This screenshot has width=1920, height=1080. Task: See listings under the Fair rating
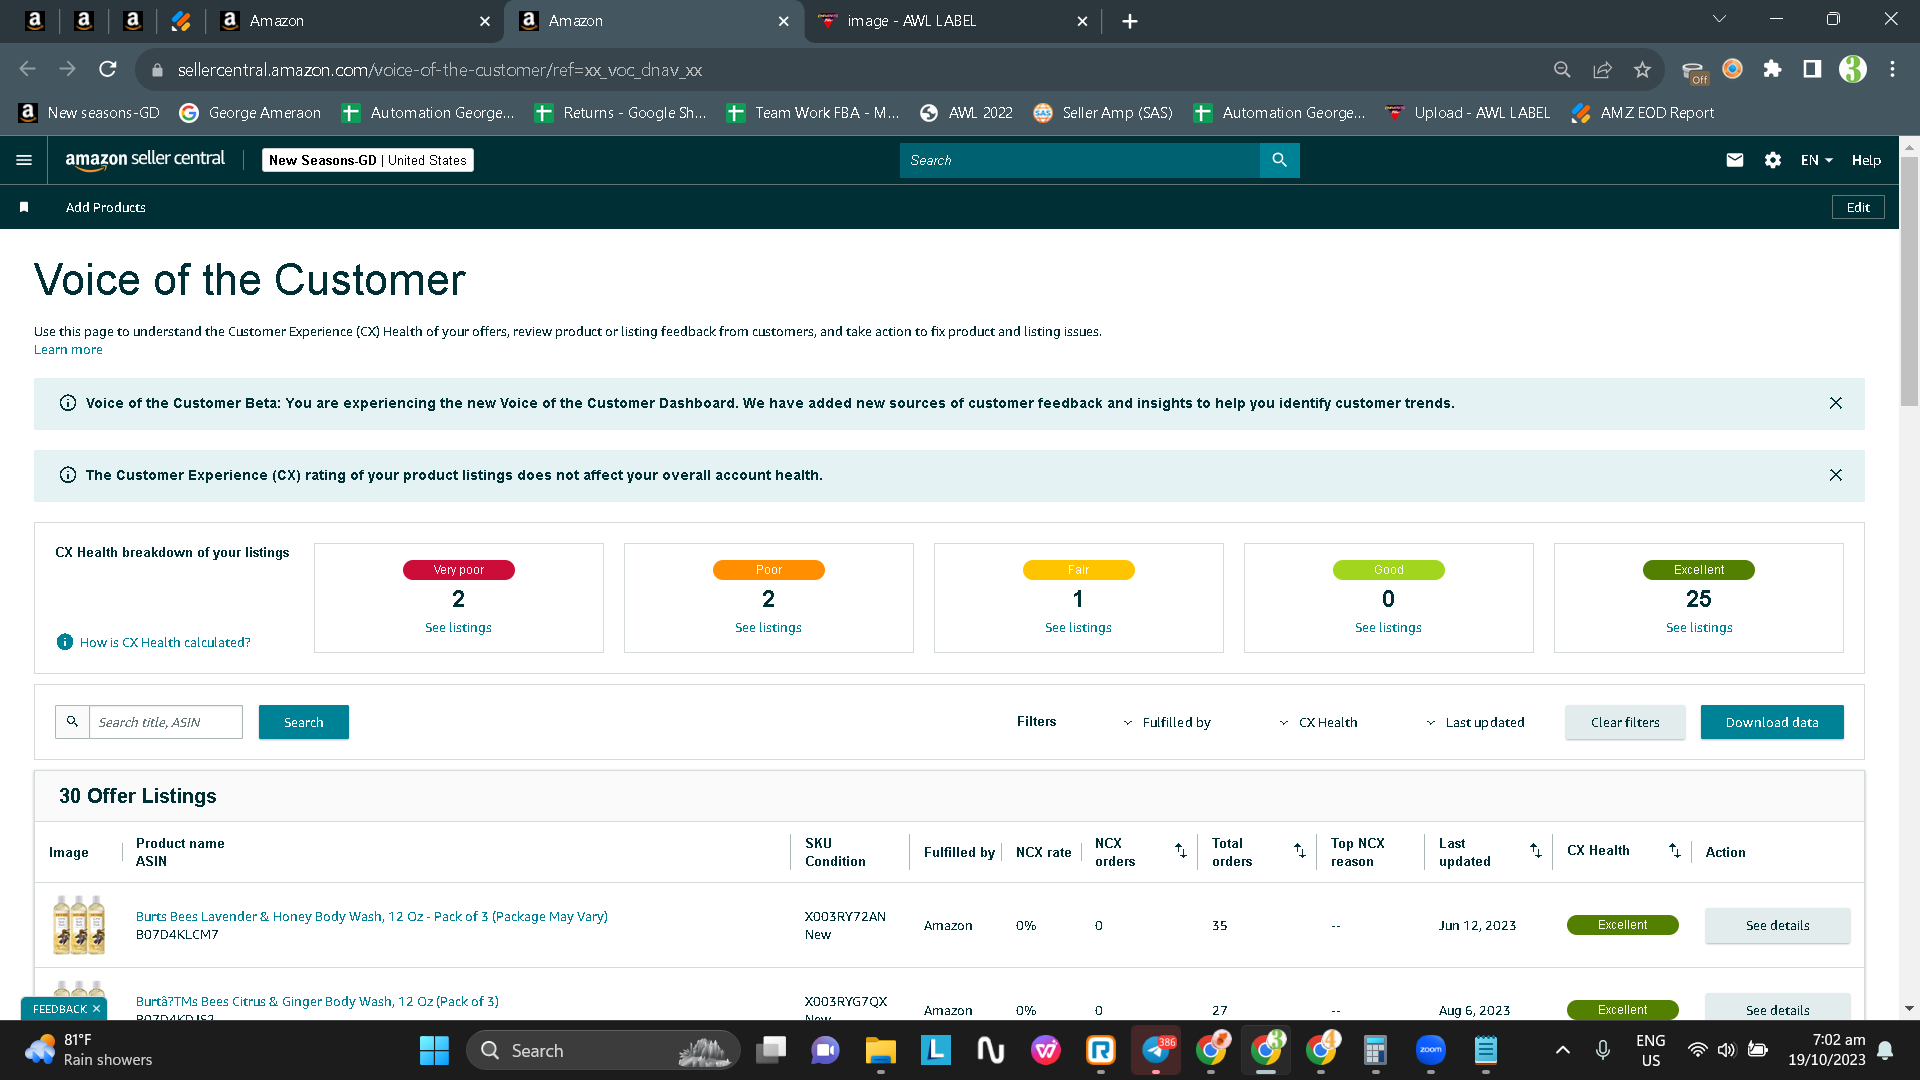[1078, 627]
